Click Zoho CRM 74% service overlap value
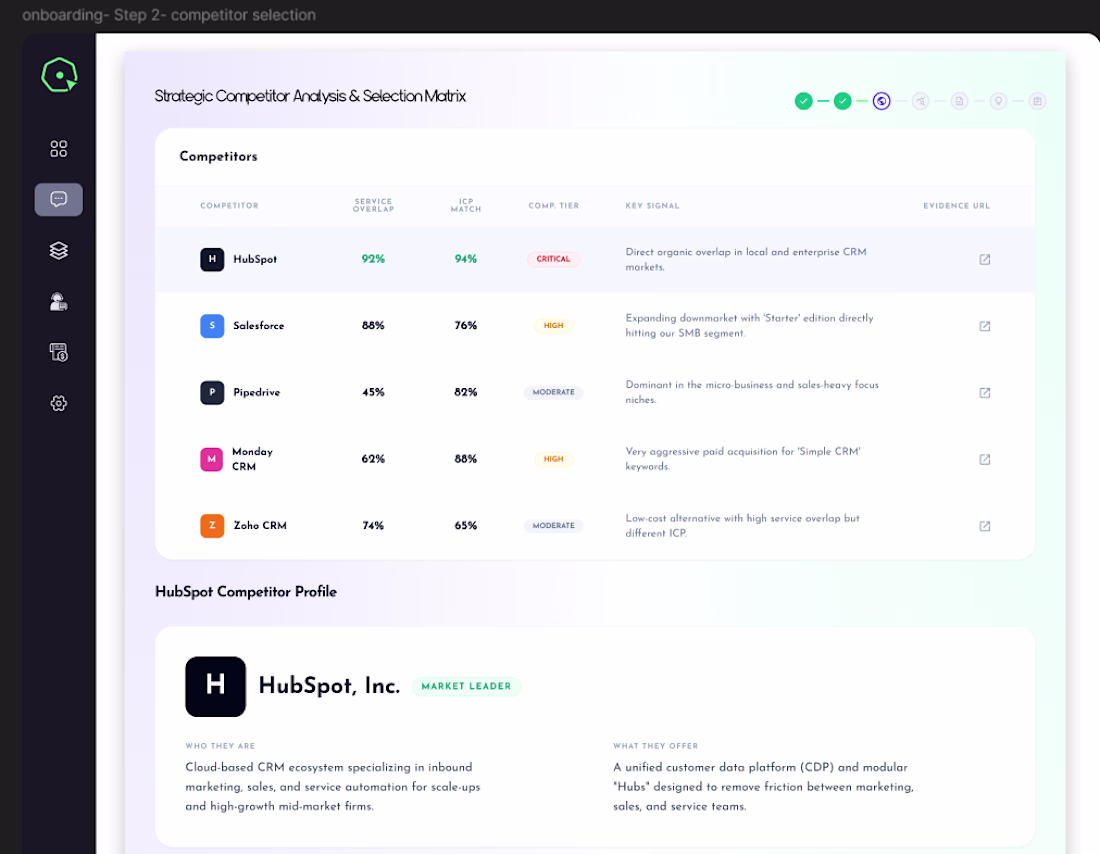The height and width of the screenshot is (854, 1100). [x=373, y=526]
